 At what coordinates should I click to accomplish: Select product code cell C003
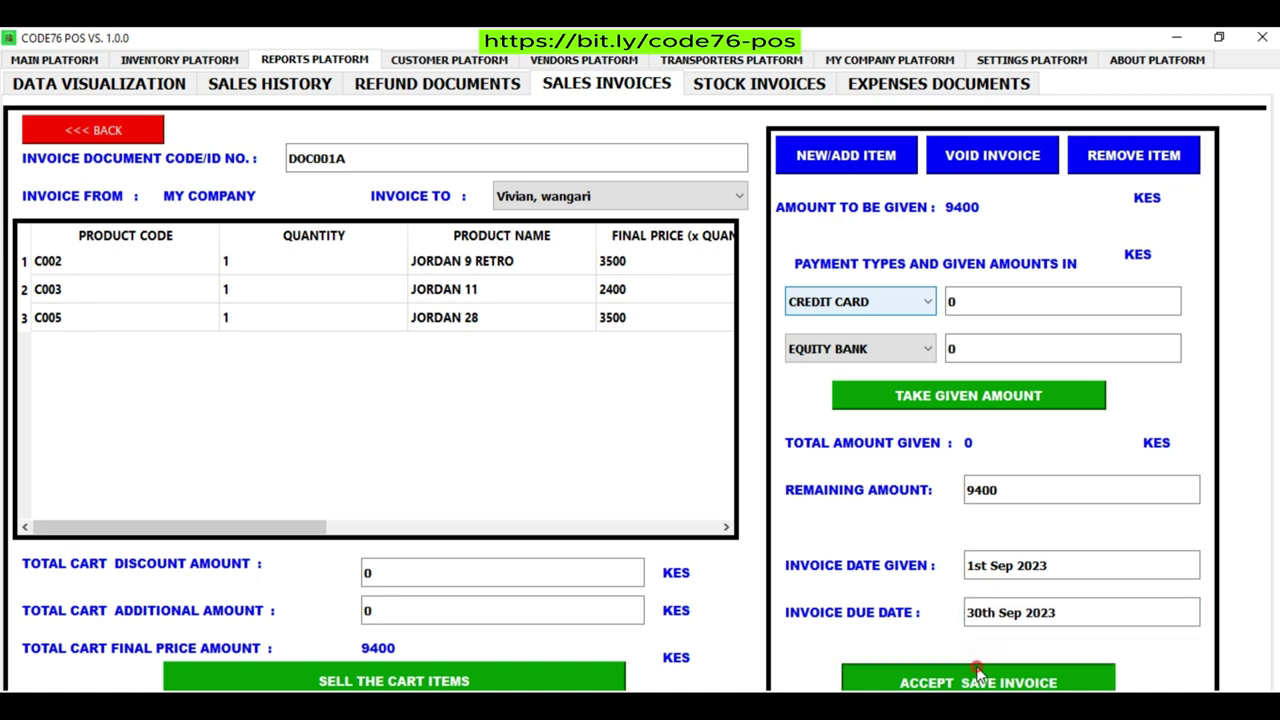pyautogui.click(x=126, y=289)
